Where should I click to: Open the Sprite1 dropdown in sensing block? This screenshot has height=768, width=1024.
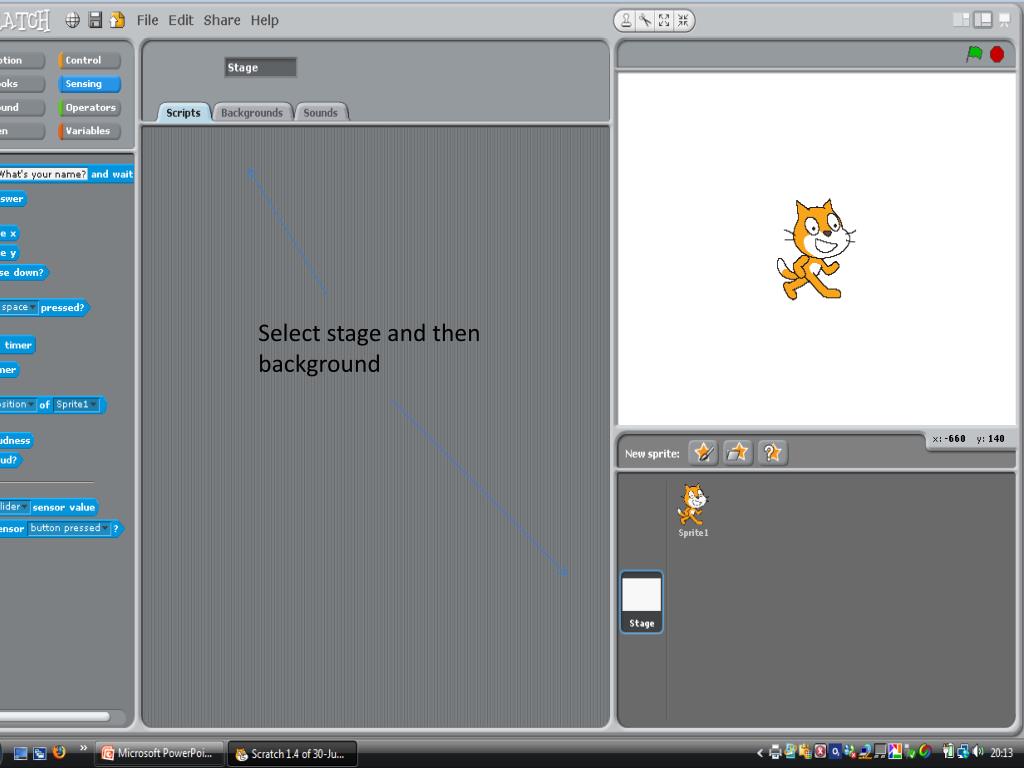93,405
